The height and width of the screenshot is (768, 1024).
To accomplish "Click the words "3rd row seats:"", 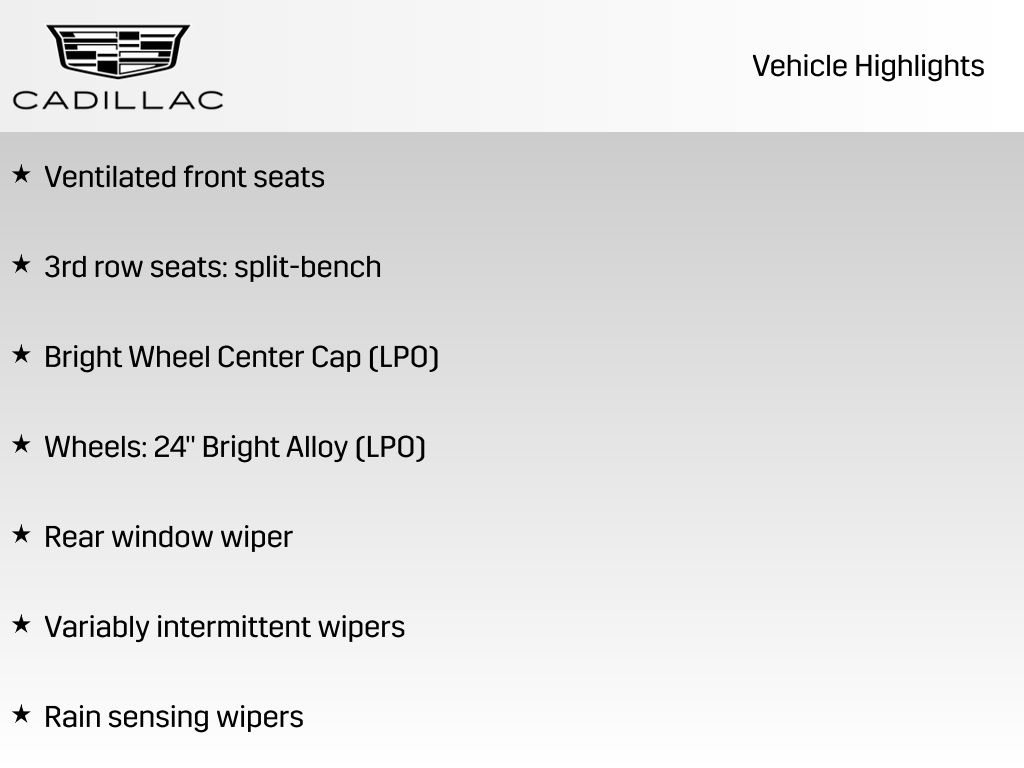I will click(136, 267).
